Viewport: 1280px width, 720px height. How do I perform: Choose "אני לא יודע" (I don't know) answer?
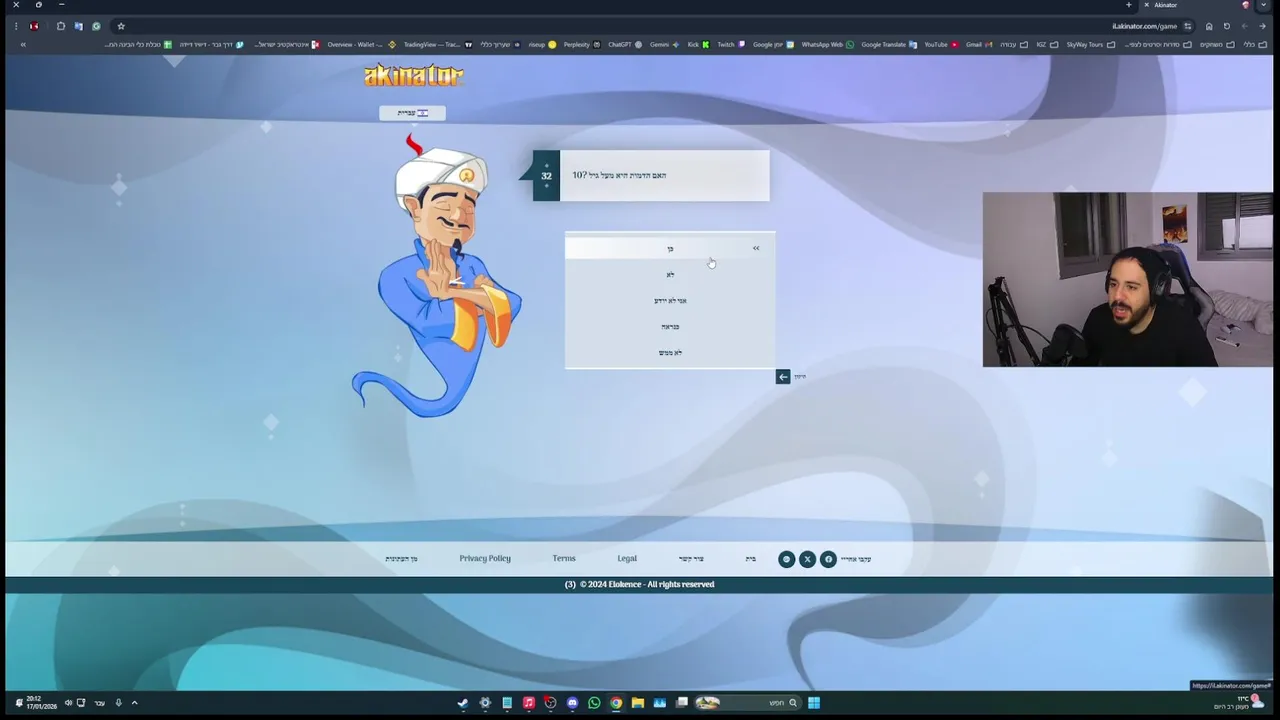pyautogui.click(x=670, y=300)
